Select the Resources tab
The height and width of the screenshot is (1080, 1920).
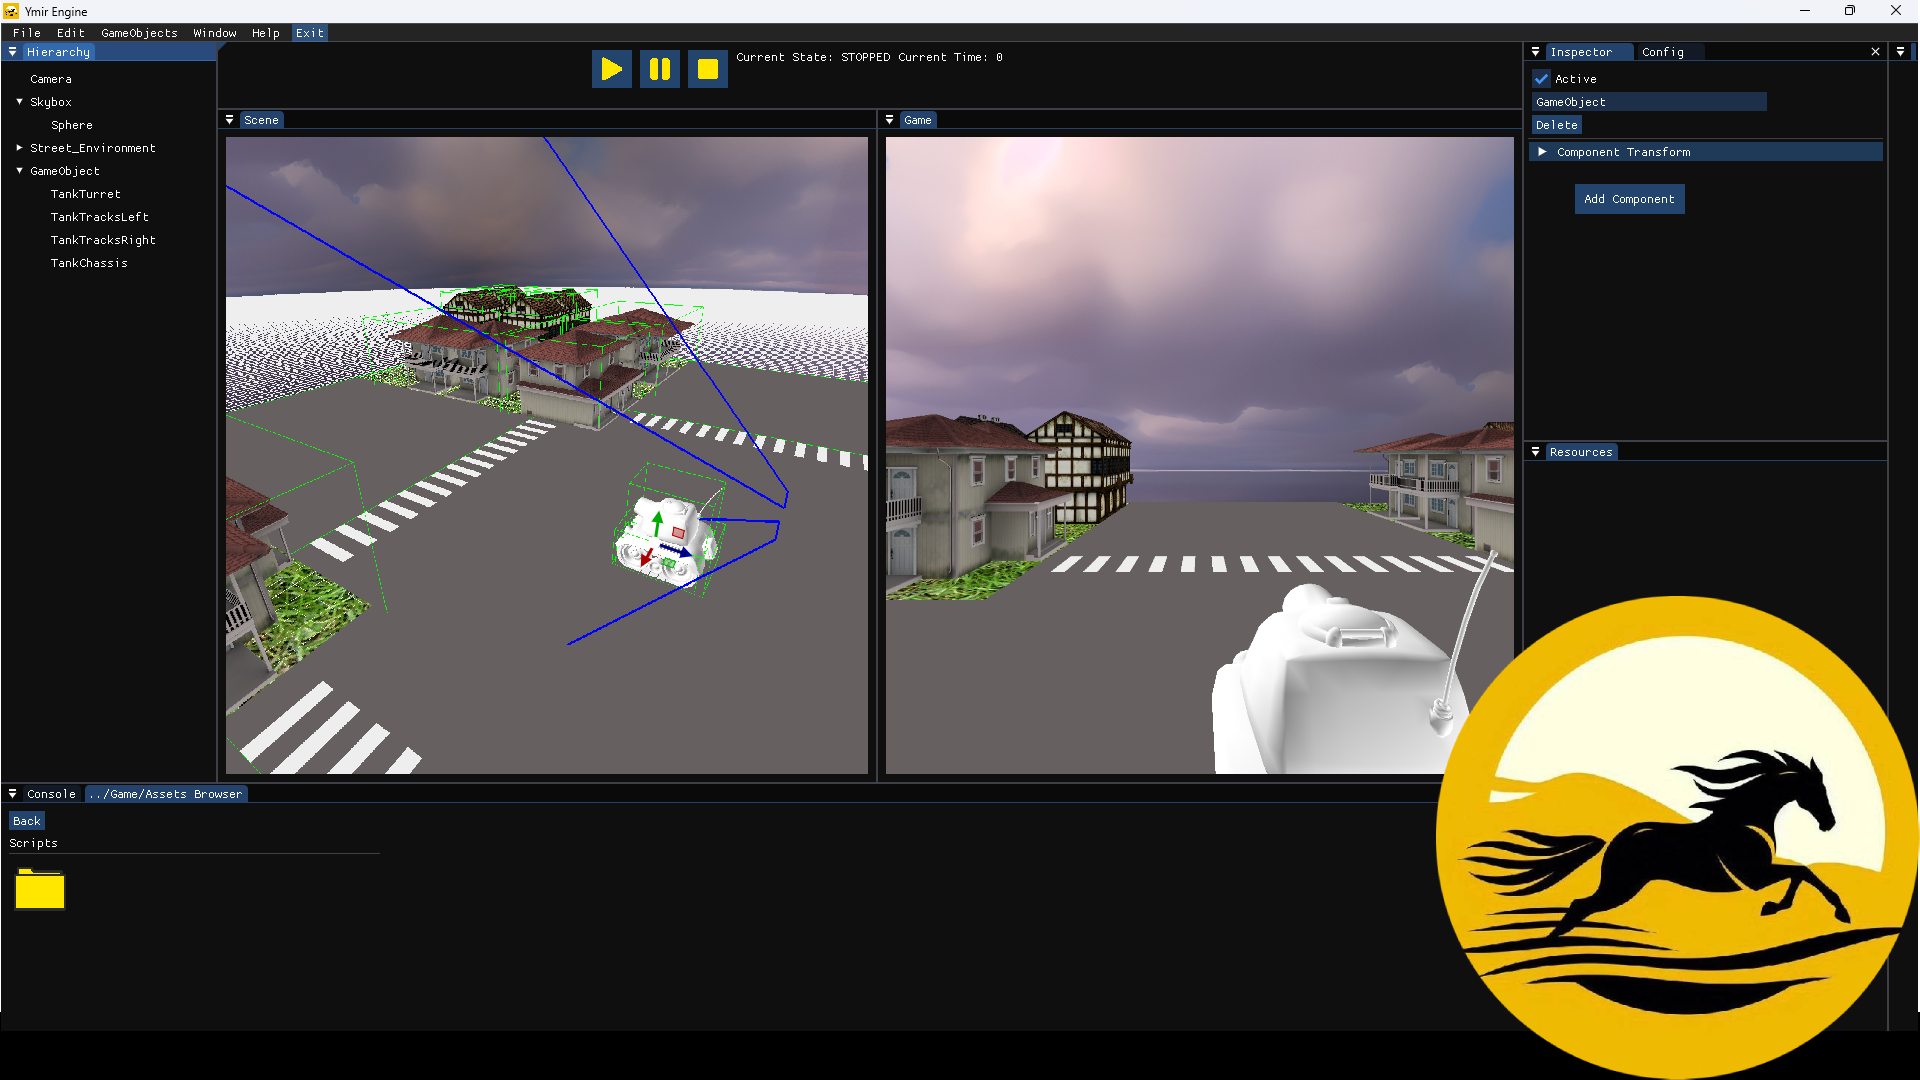pyautogui.click(x=1581, y=452)
